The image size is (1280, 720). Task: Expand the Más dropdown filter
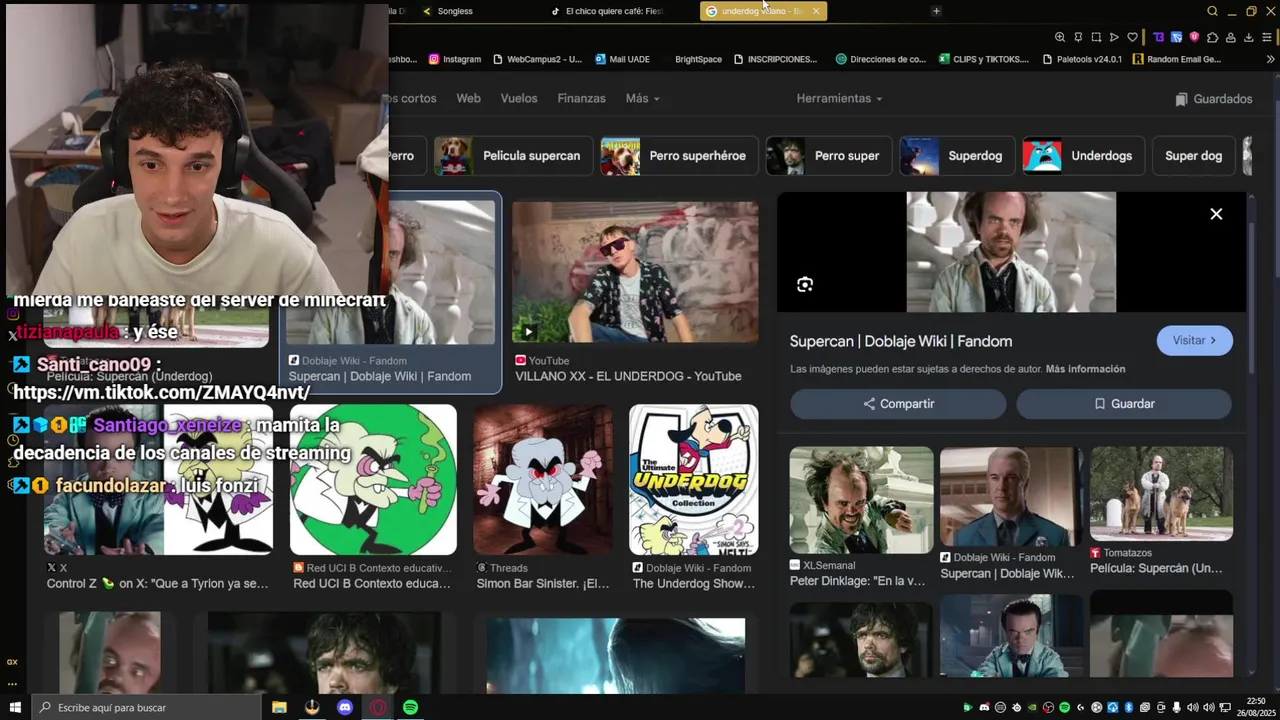point(642,98)
